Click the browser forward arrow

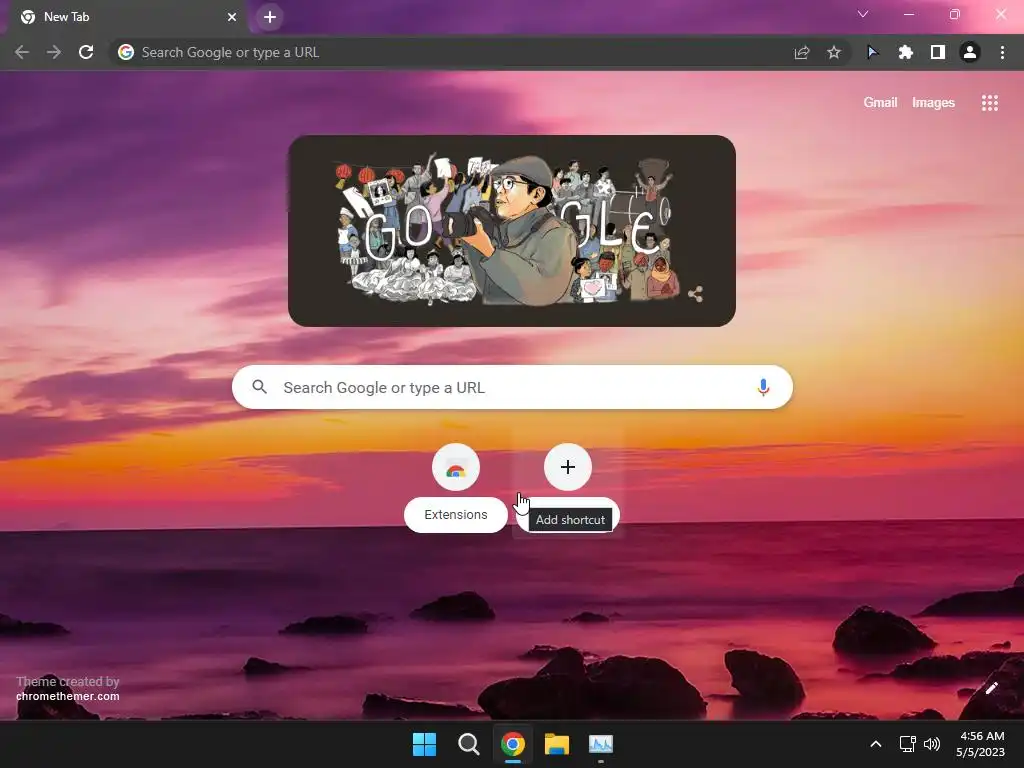coord(54,52)
